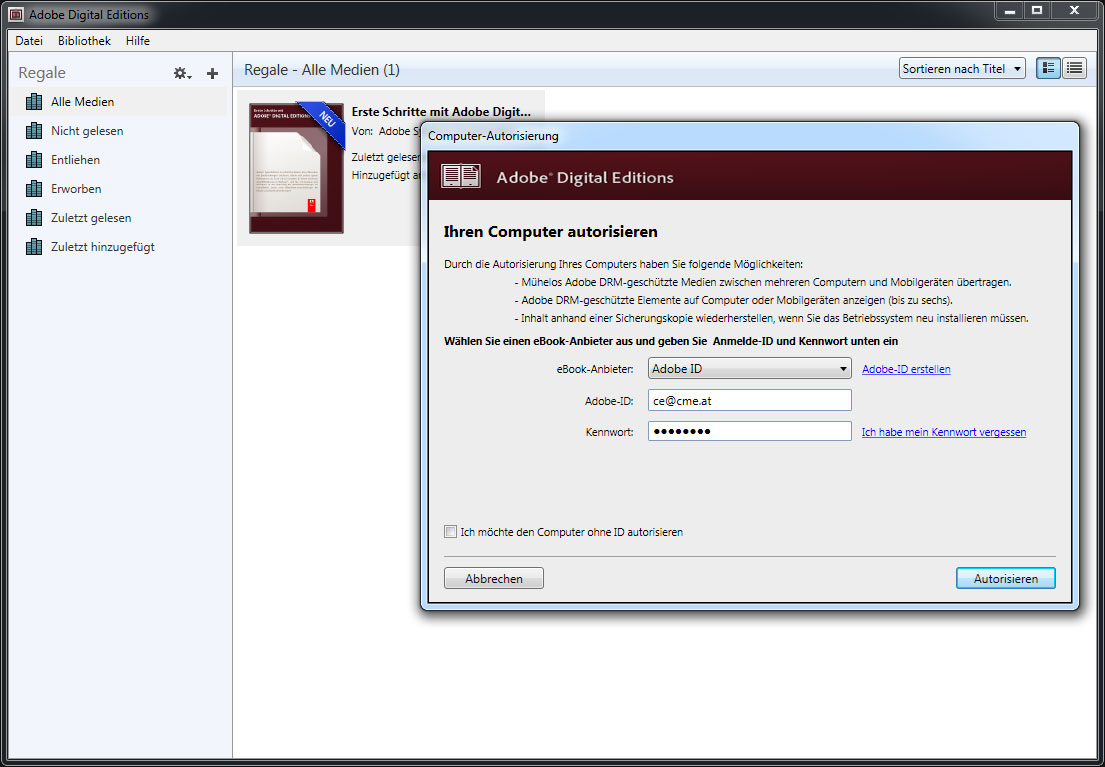Enable authorizing computer without ID checkbox
Viewport: 1105px width, 767px height.
(x=451, y=532)
